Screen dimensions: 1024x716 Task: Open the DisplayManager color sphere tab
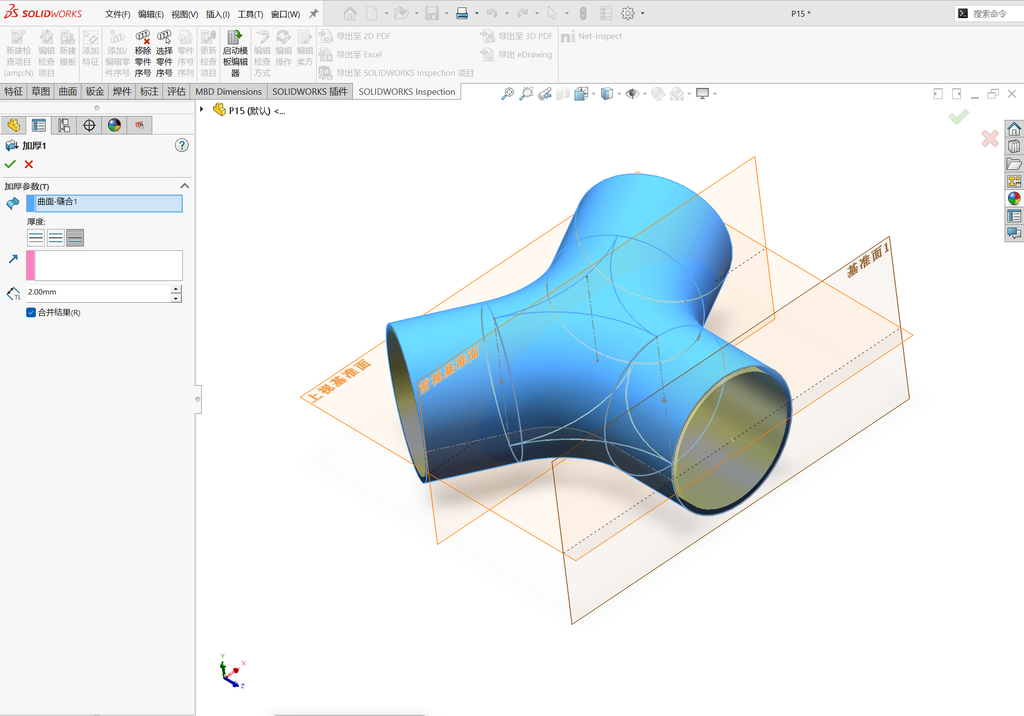pos(115,125)
